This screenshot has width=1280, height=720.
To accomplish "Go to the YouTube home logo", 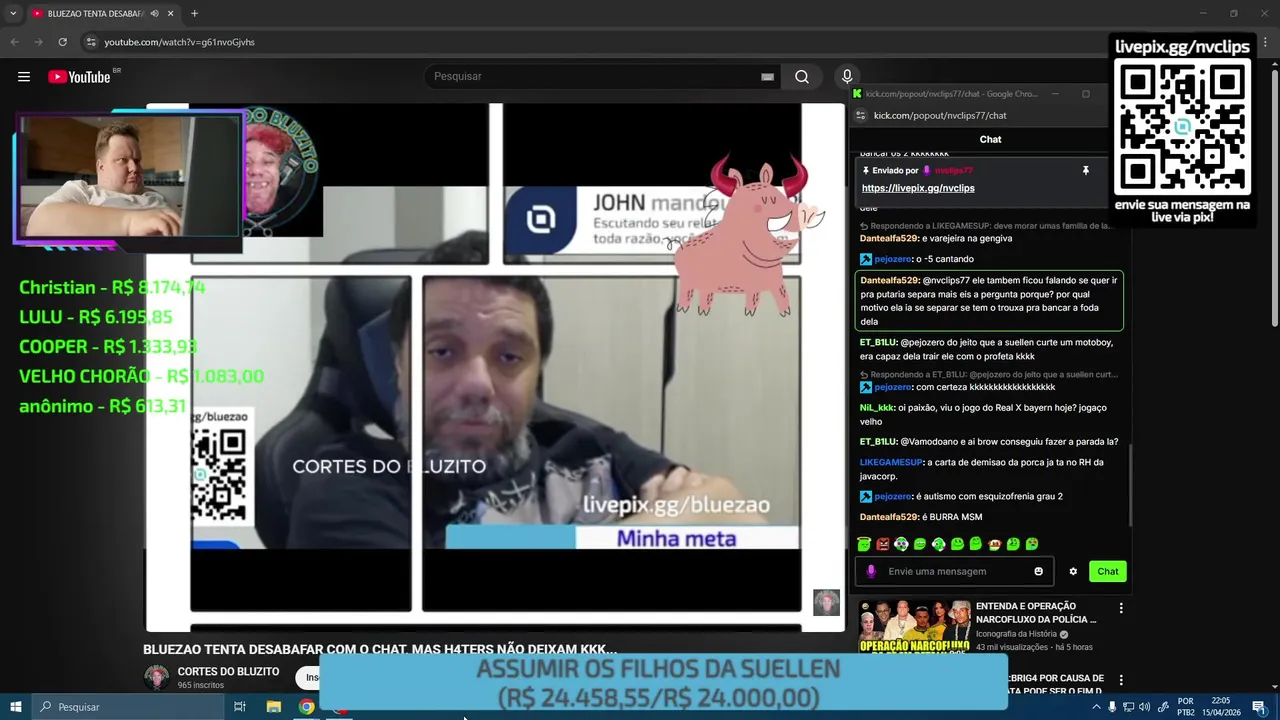I will pos(79,77).
